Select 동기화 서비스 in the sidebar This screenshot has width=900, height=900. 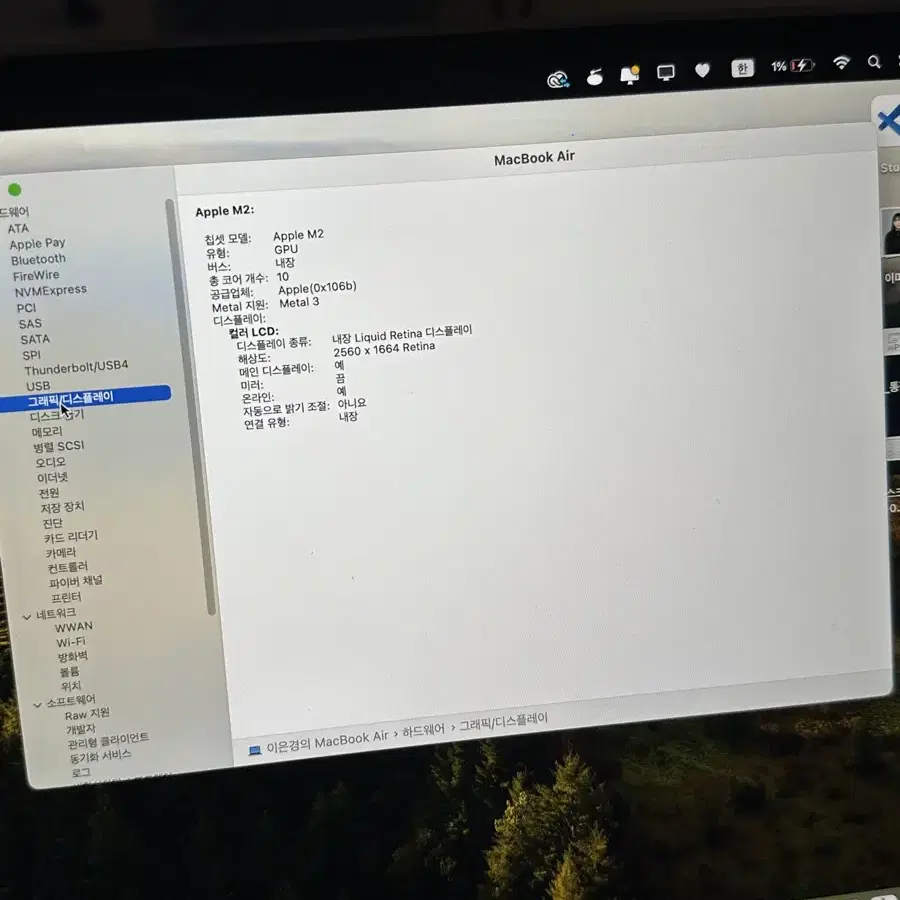tap(100, 757)
